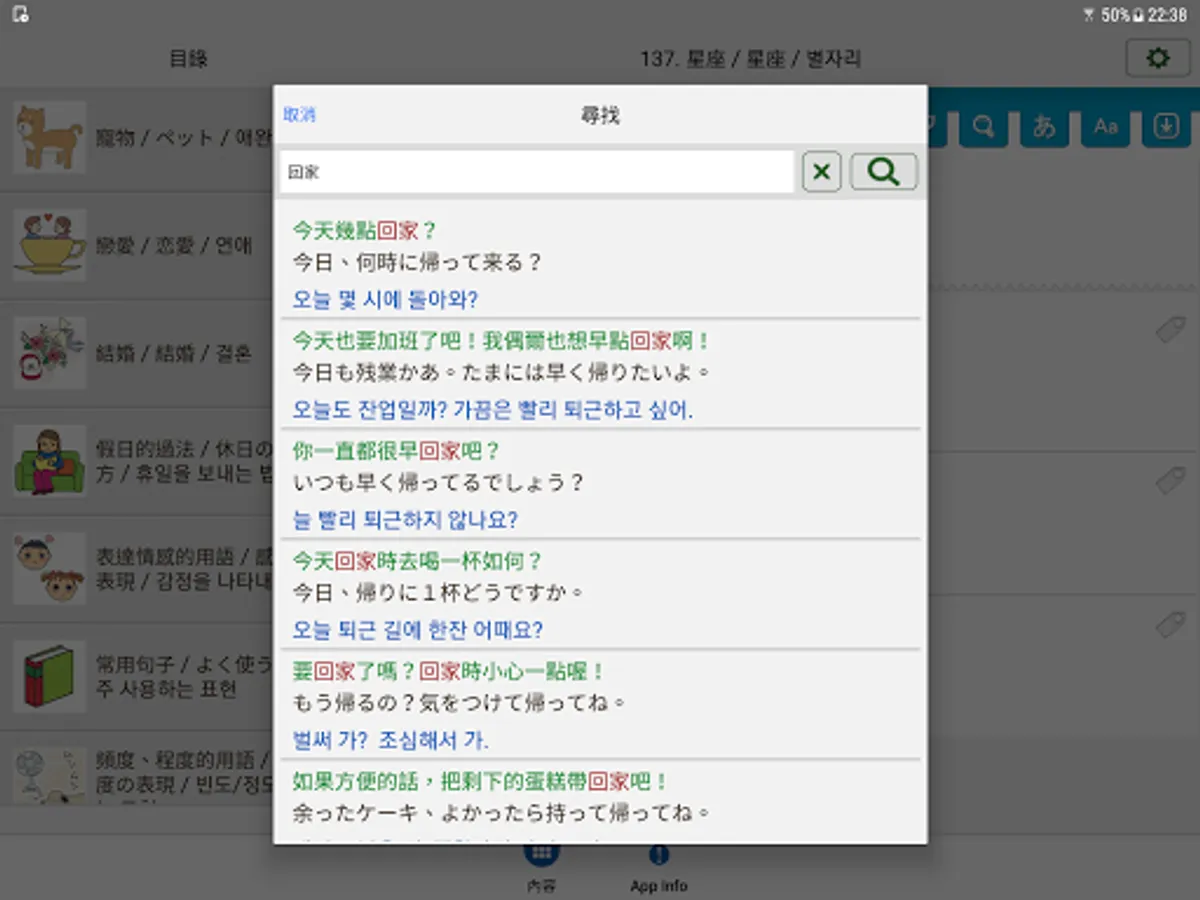Select Korean line 오늘 퇴근 길에 한잔 어때요?

point(418,630)
